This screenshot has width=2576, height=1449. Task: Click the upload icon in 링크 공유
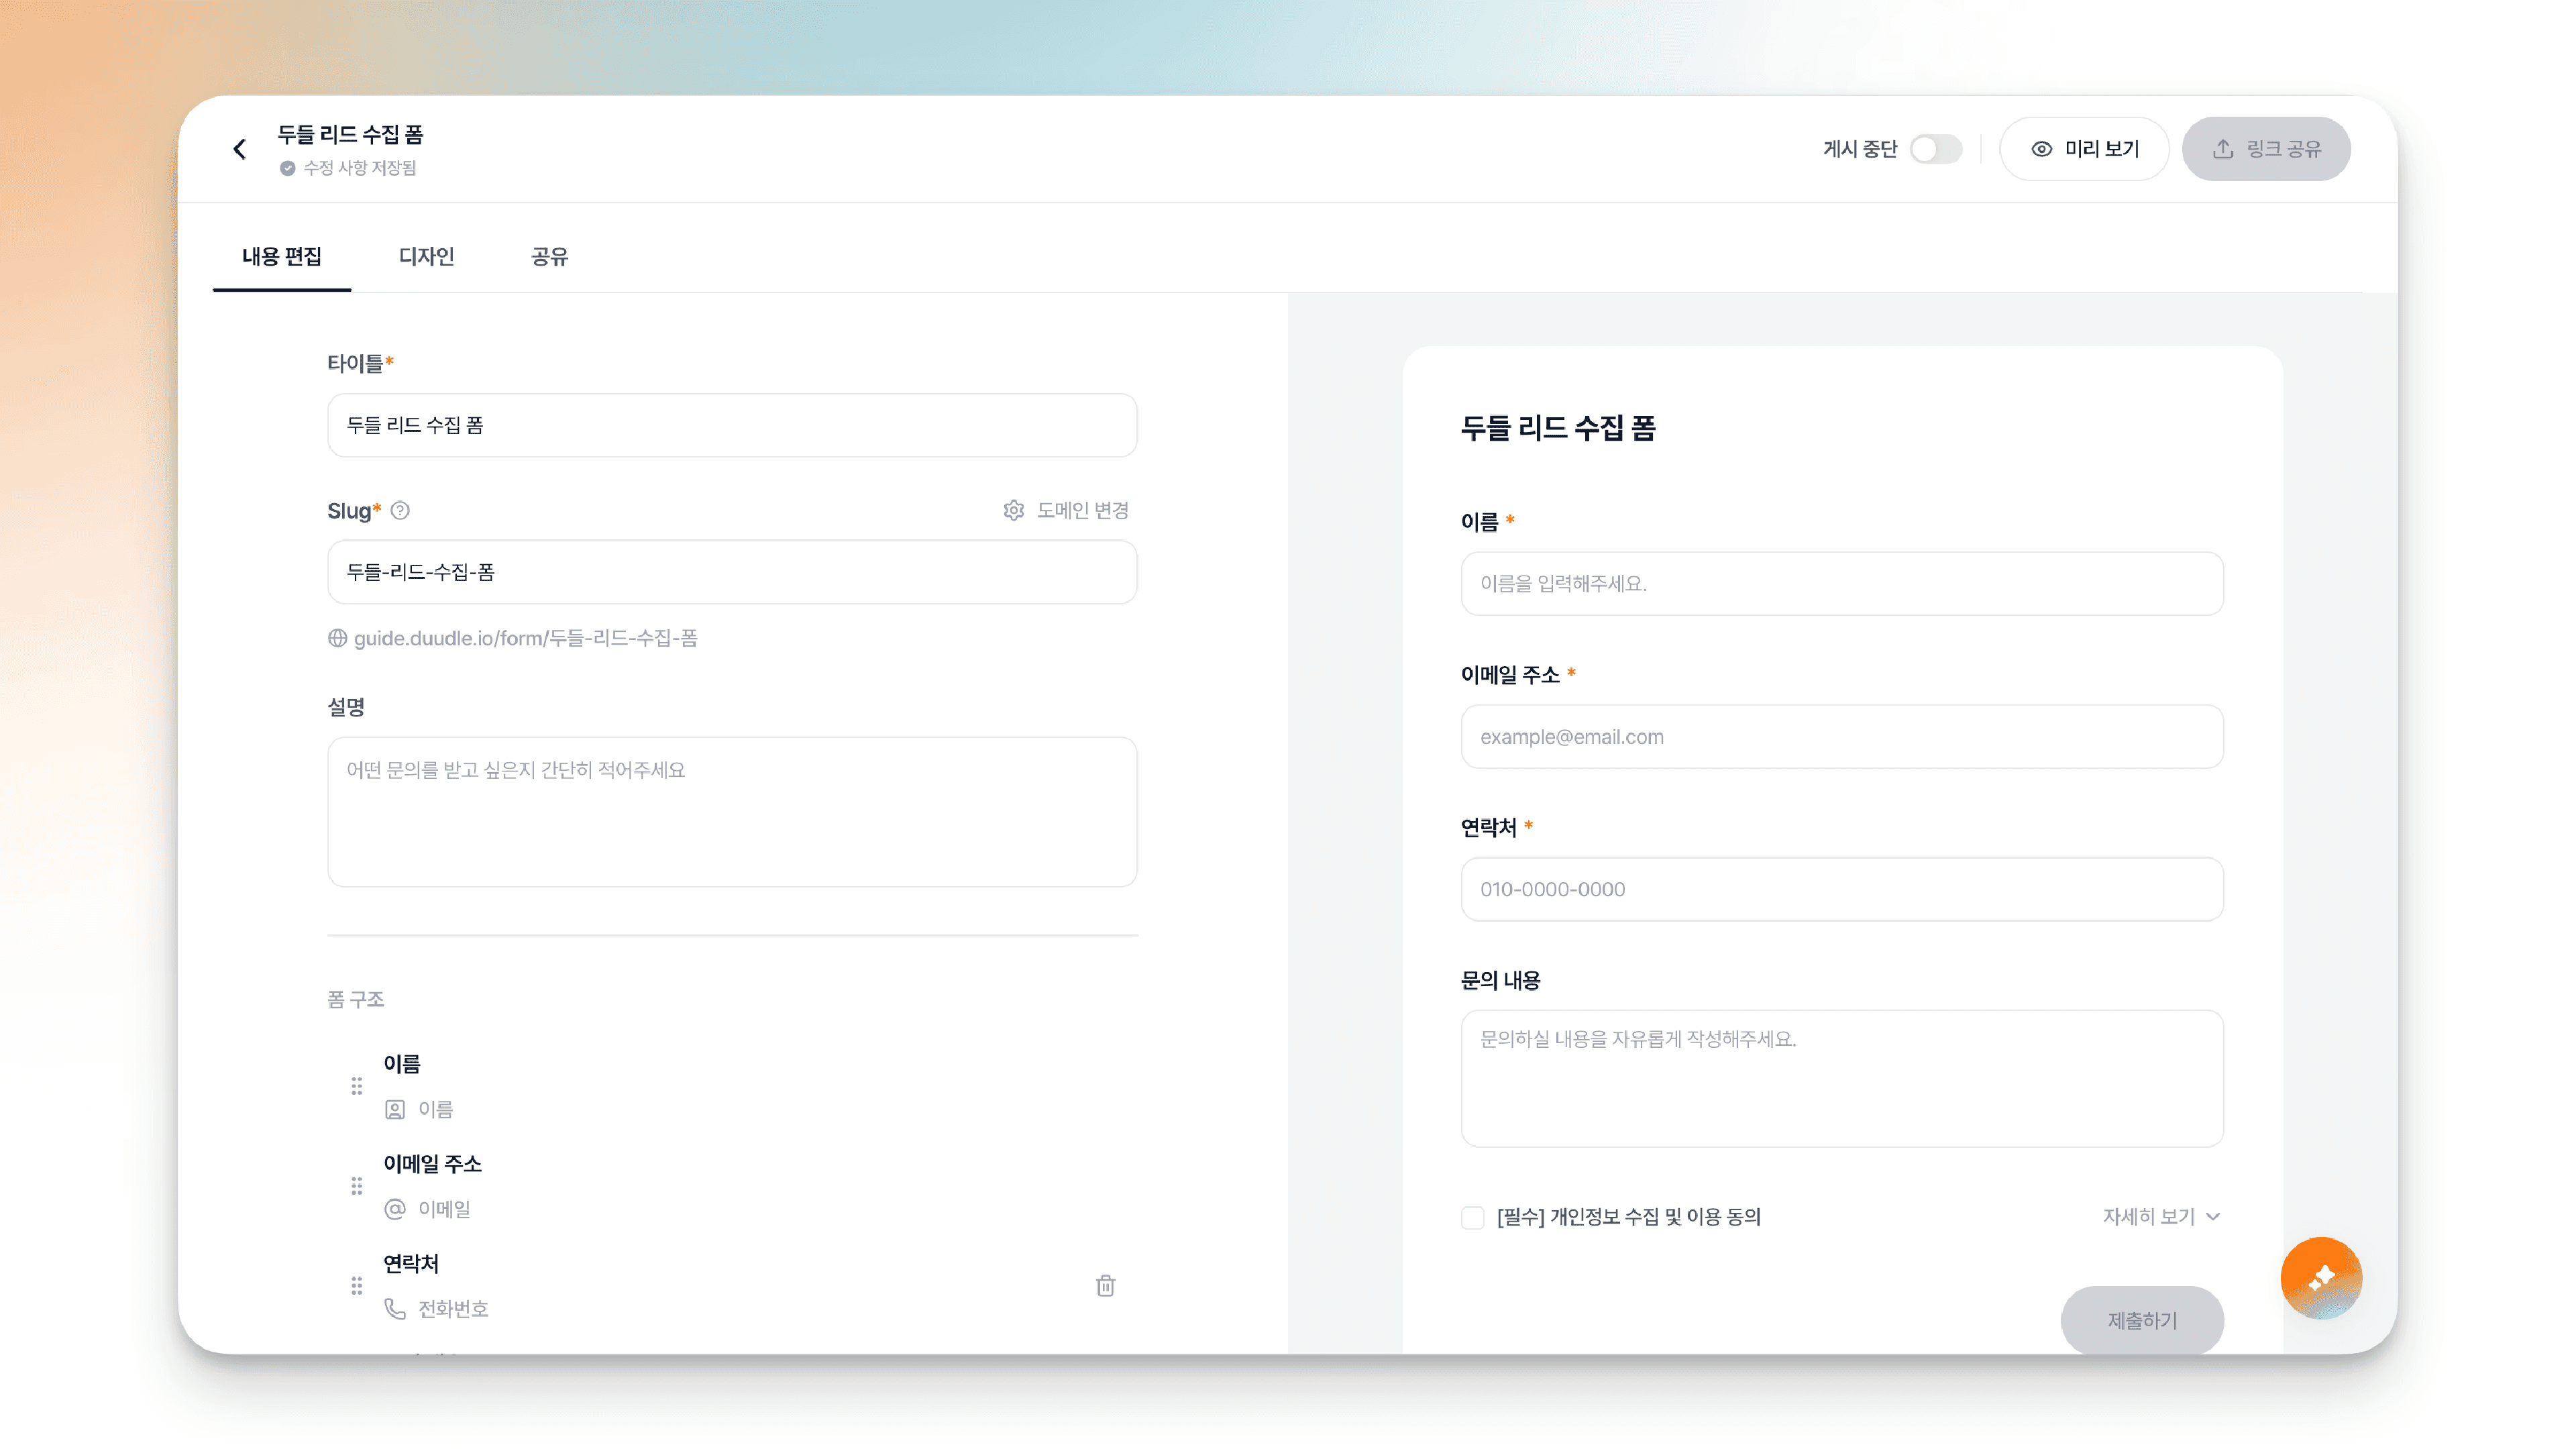(x=2222, y=149)
